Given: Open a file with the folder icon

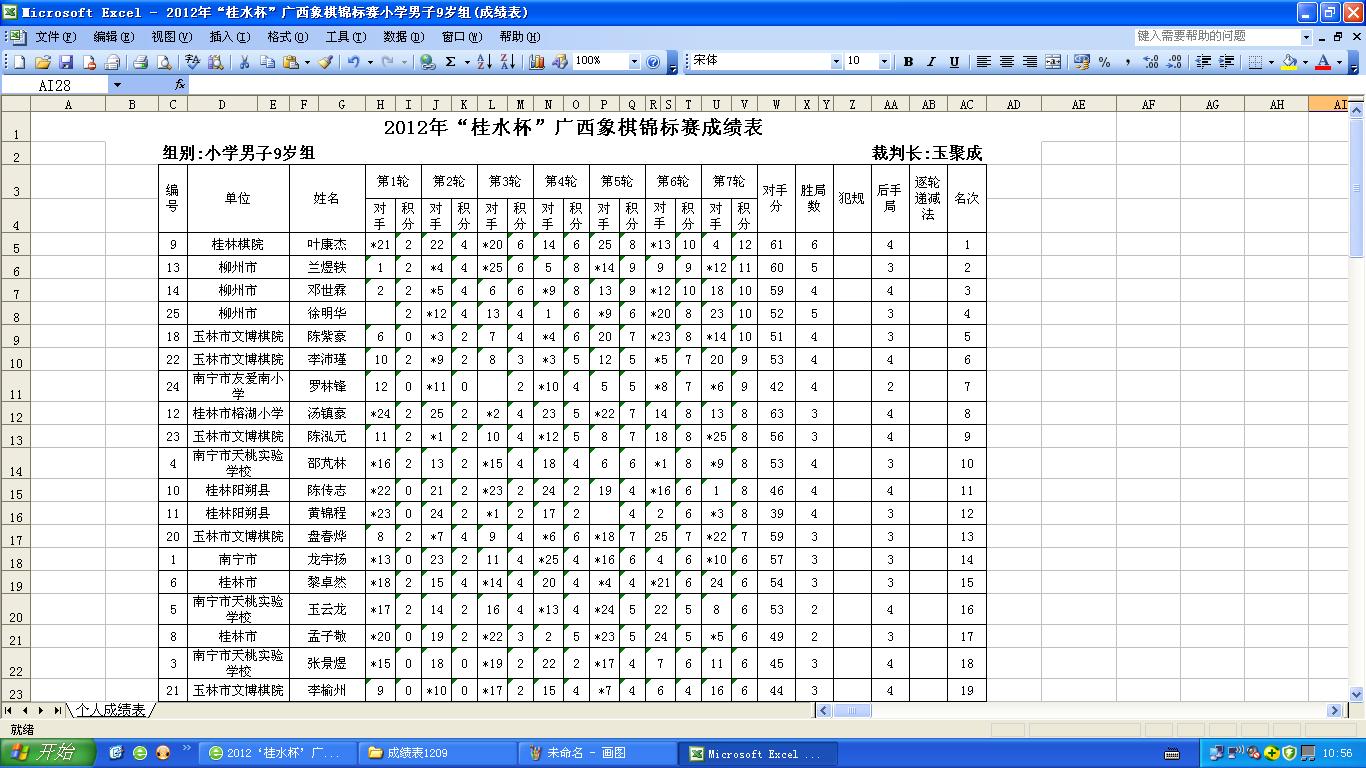Looking at the screenshot, I should (x=43, y=61).
